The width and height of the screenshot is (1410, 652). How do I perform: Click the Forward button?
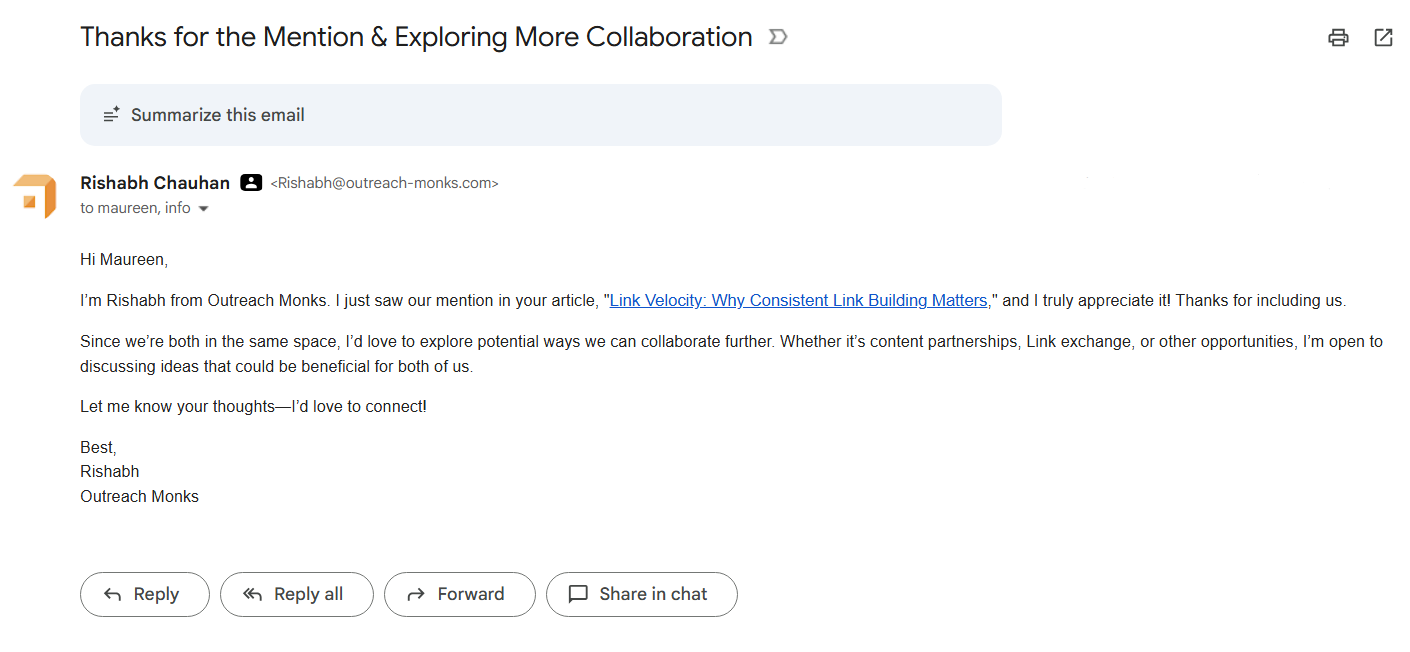click(x=459, y=594)
